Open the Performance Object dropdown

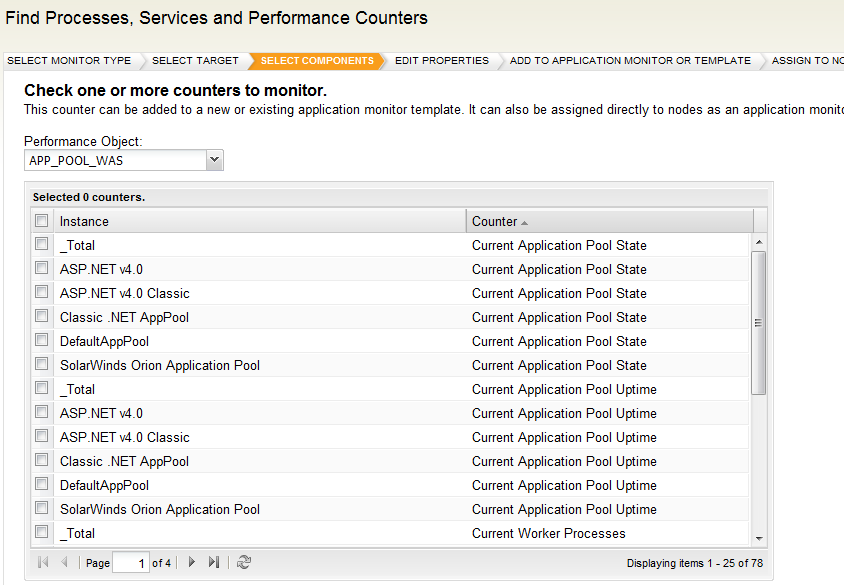[214, 160]
